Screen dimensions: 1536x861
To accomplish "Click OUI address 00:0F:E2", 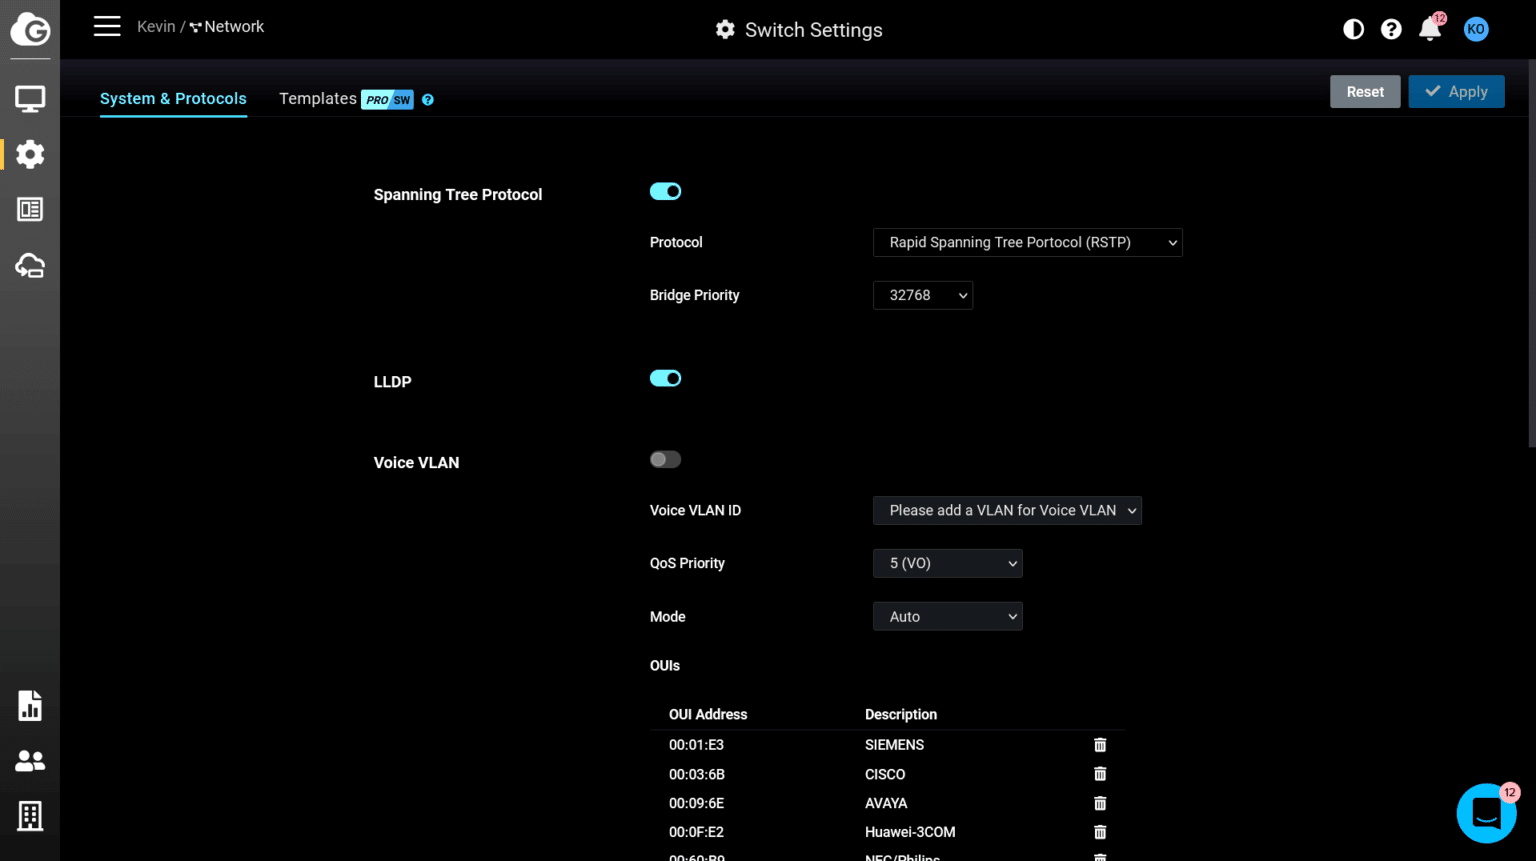I will click(x=696, y=832).
